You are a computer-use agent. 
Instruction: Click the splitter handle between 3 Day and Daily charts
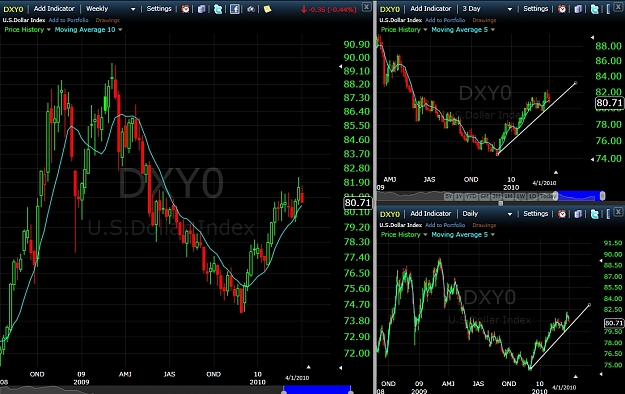[501, 203]
